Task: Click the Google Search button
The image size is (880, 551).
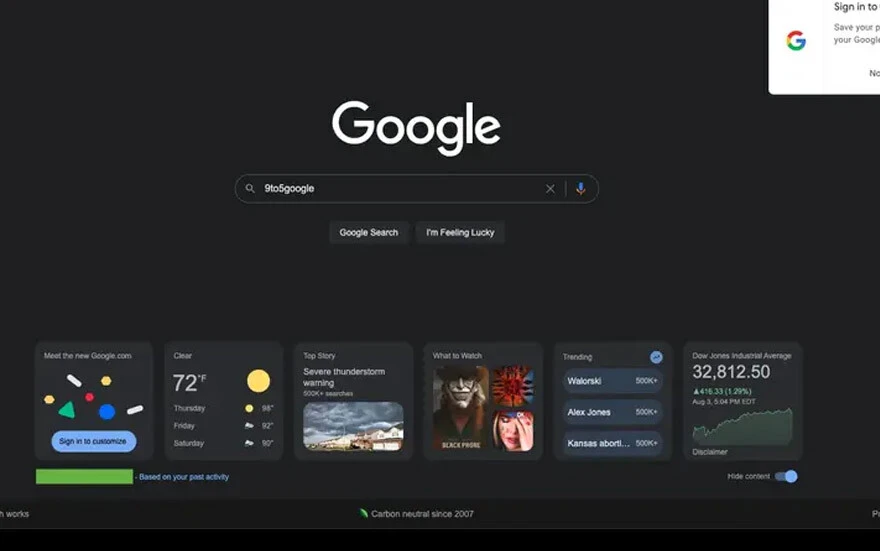Action: [369, 232]
